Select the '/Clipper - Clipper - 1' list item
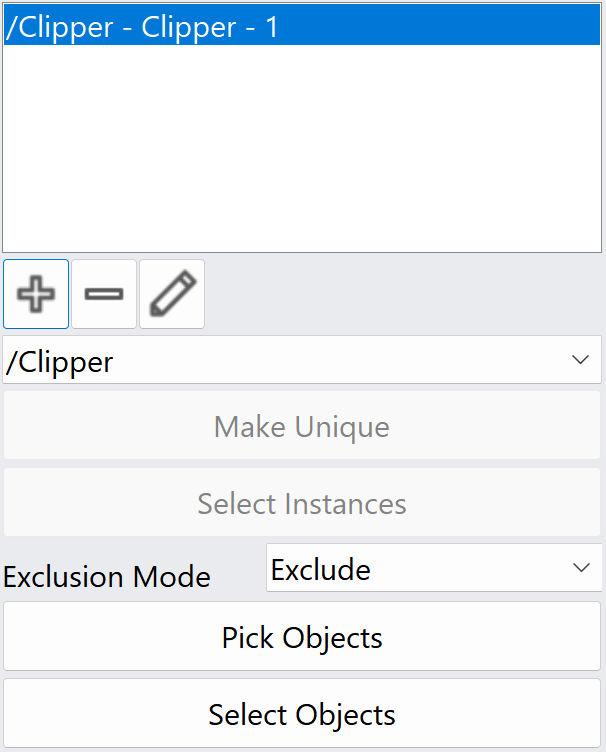The height and width of the screenshot is (752, 606). click(302, 26)
